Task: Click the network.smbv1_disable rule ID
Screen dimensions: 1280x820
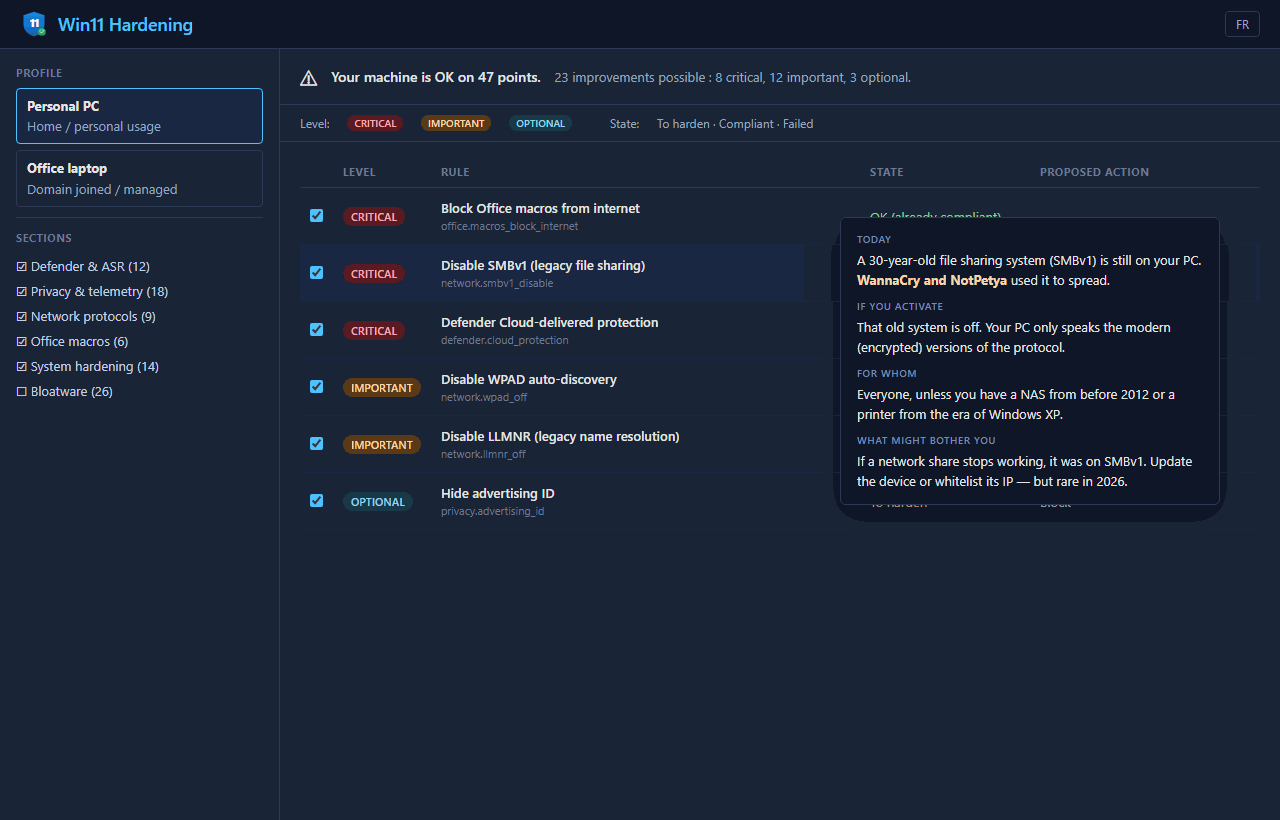Action: [497, 284]
